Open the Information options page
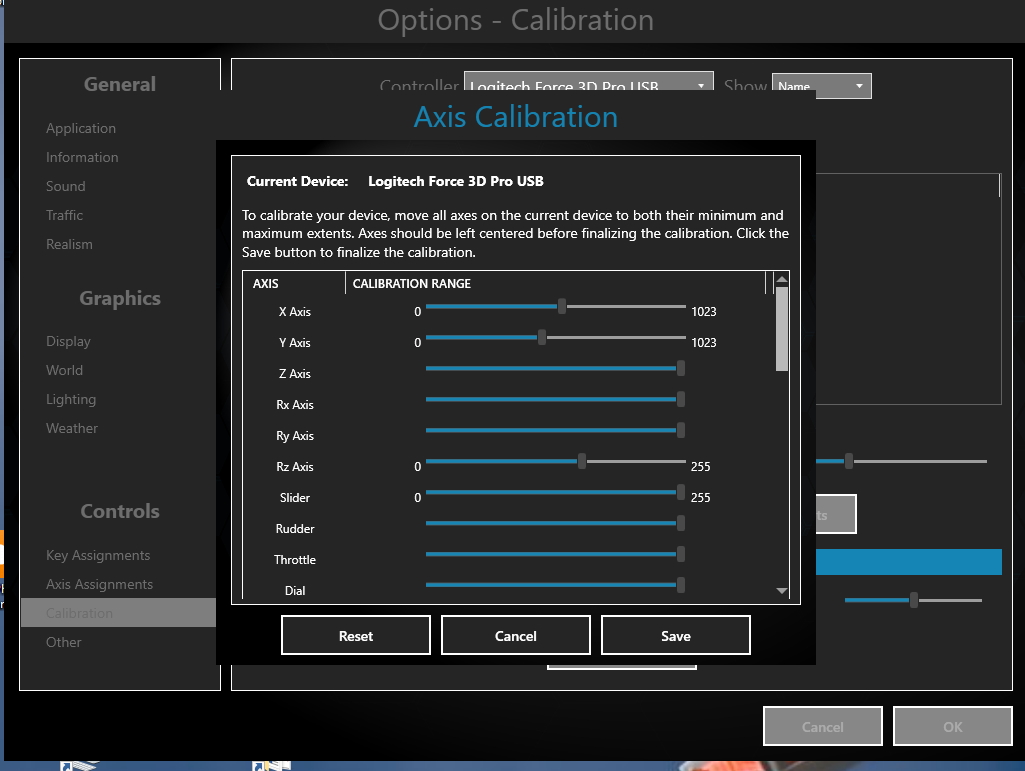 tap(82, 157)
